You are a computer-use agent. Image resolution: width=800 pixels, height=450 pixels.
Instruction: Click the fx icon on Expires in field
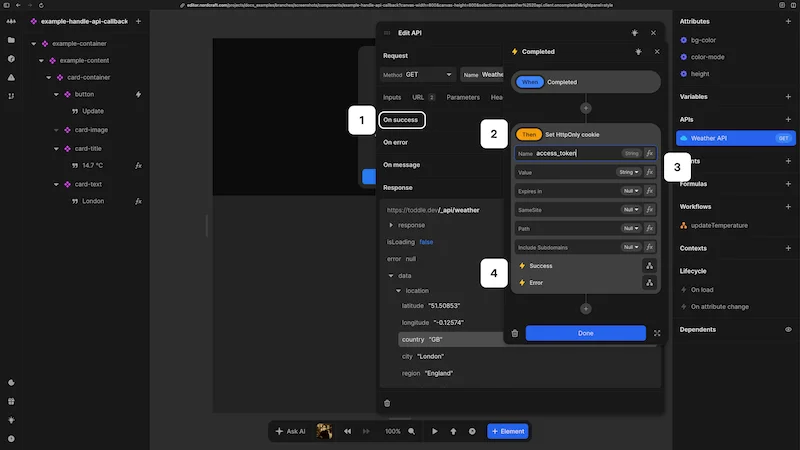[x=649, y=191]
